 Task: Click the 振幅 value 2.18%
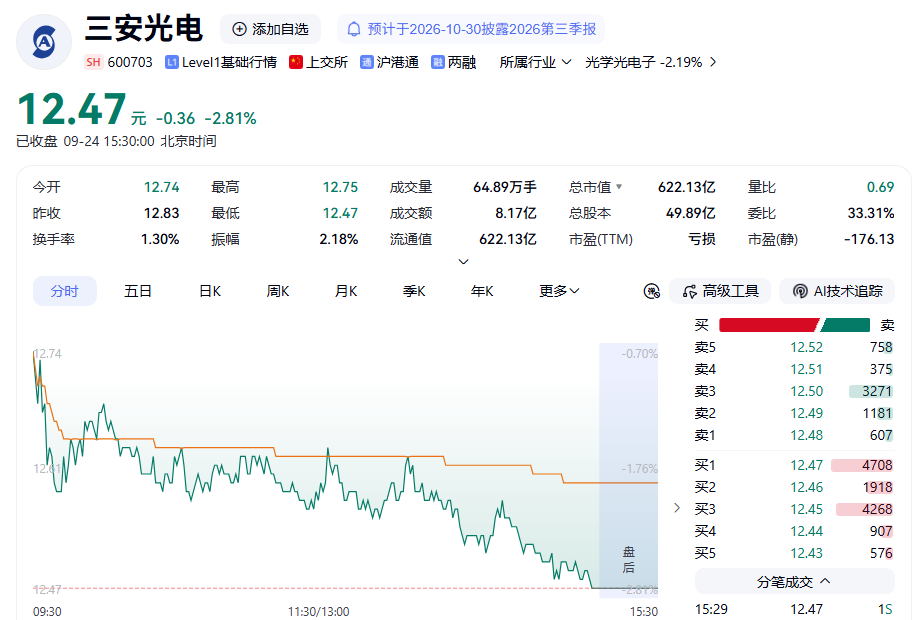pyautogui.click(x=338, y=239)
